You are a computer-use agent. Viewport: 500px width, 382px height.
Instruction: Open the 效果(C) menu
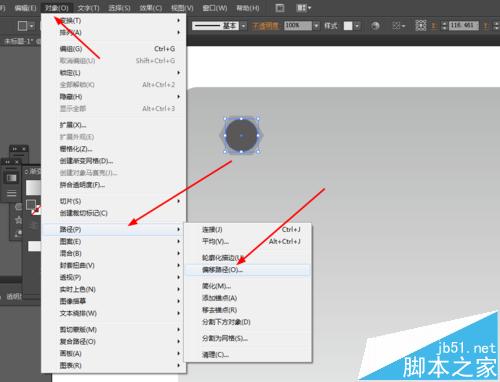coord(150,8)
